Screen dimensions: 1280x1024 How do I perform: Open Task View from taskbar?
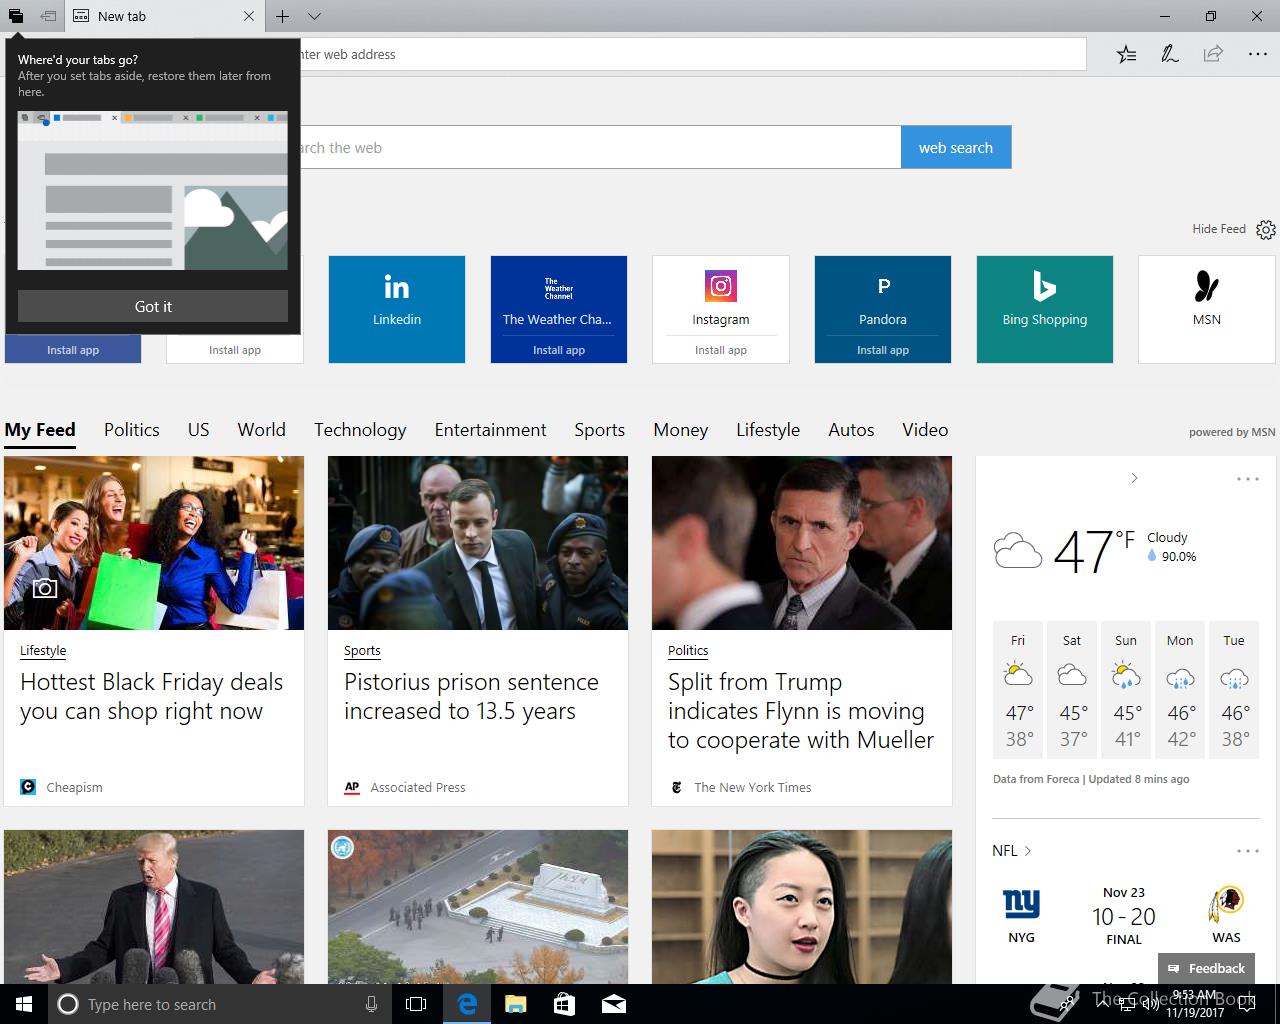click(x=416, y=1004)
